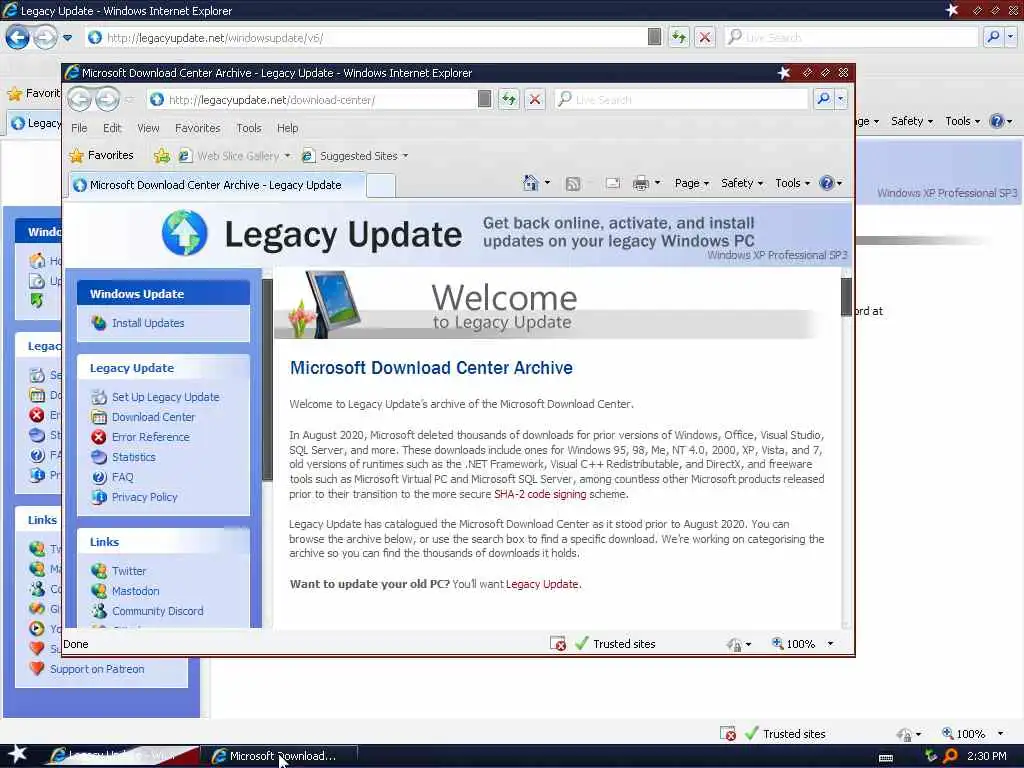Viewport: 1024px width, 768px height.
Task: Click the Live Search box in front window
Action: pos(682,99)
